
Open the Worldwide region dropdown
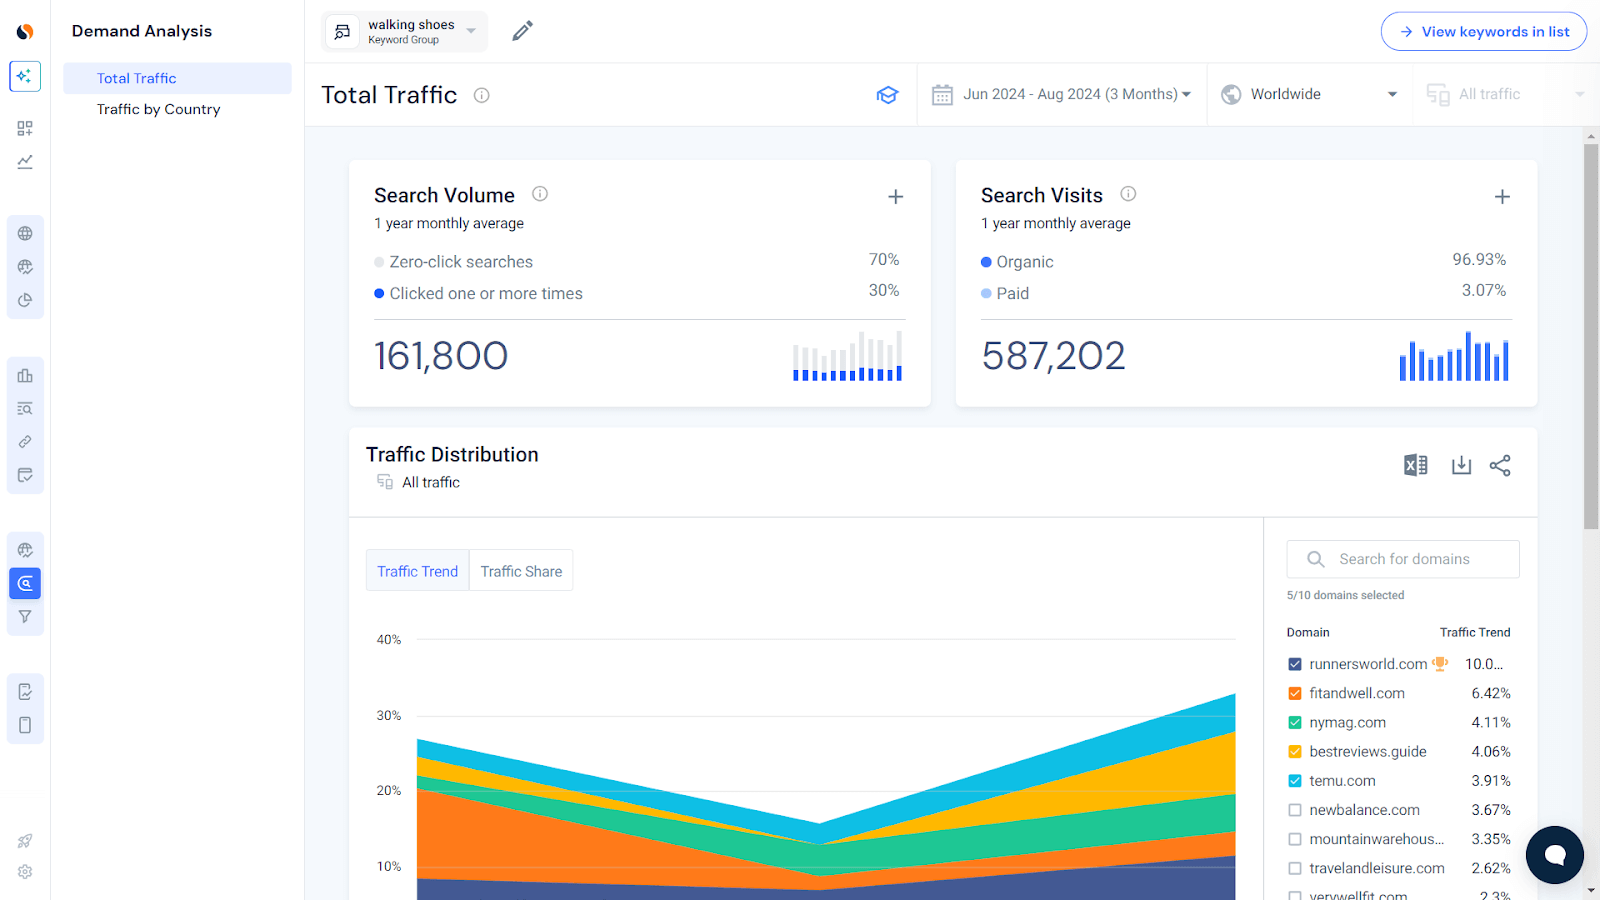[x=1310, y=93]
